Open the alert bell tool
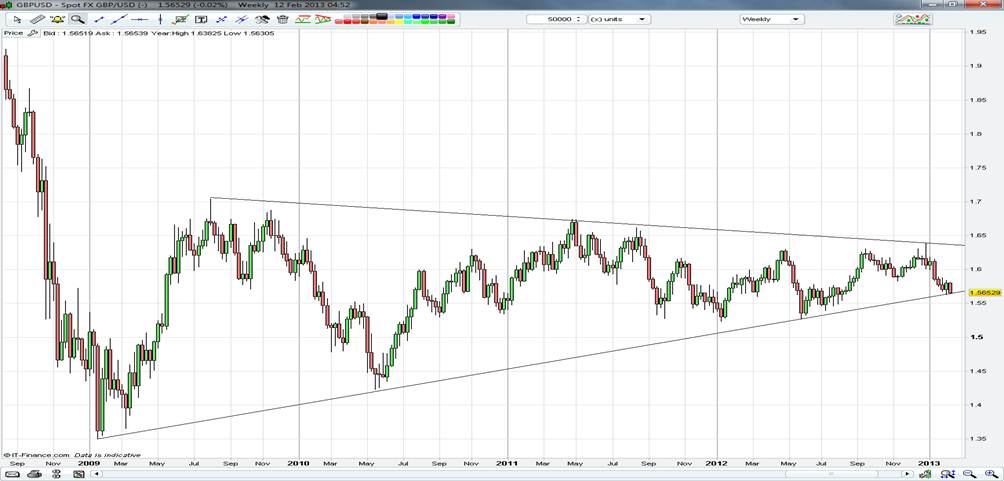Image resolution: width=1004 pixels, height=481 pixels. 59,19
